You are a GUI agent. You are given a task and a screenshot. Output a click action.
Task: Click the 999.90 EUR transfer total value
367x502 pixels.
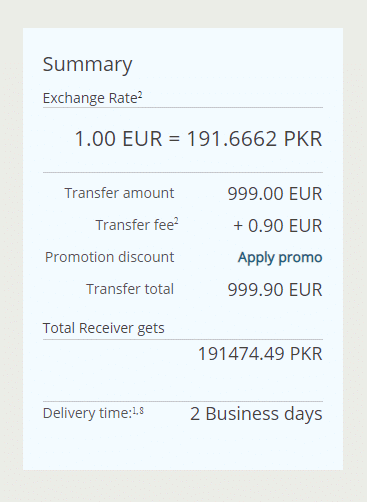pos(275,290)
